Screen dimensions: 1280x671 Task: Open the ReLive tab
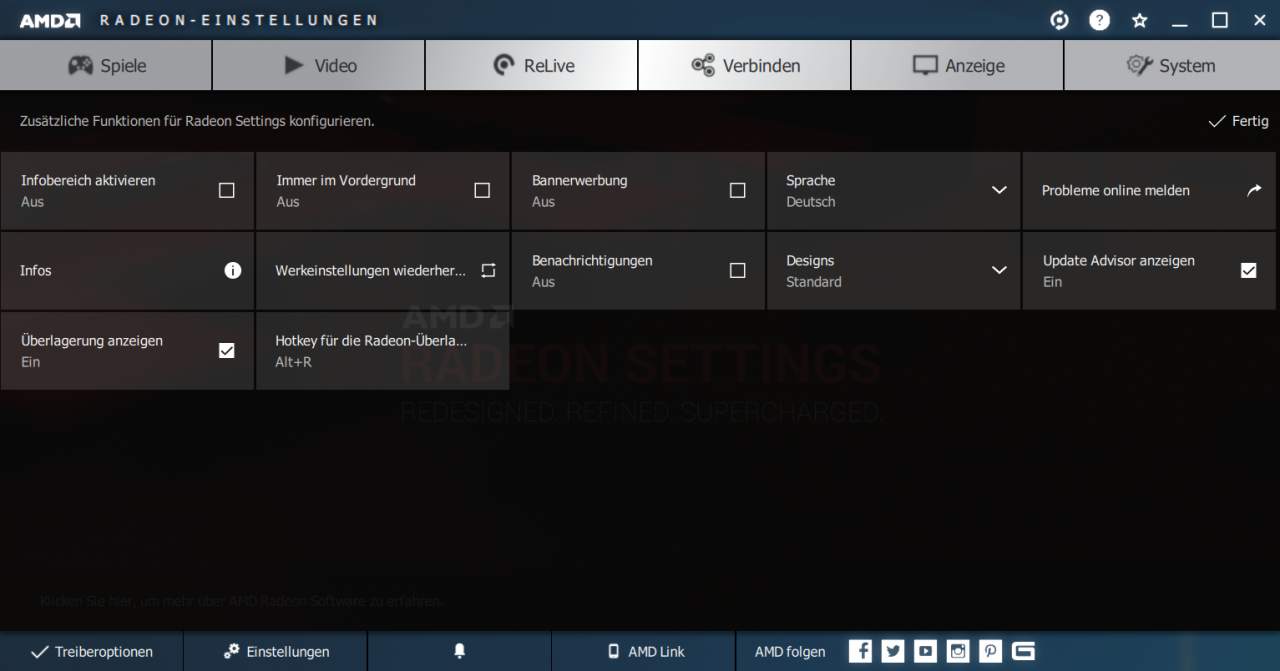(x=532, y=65)
